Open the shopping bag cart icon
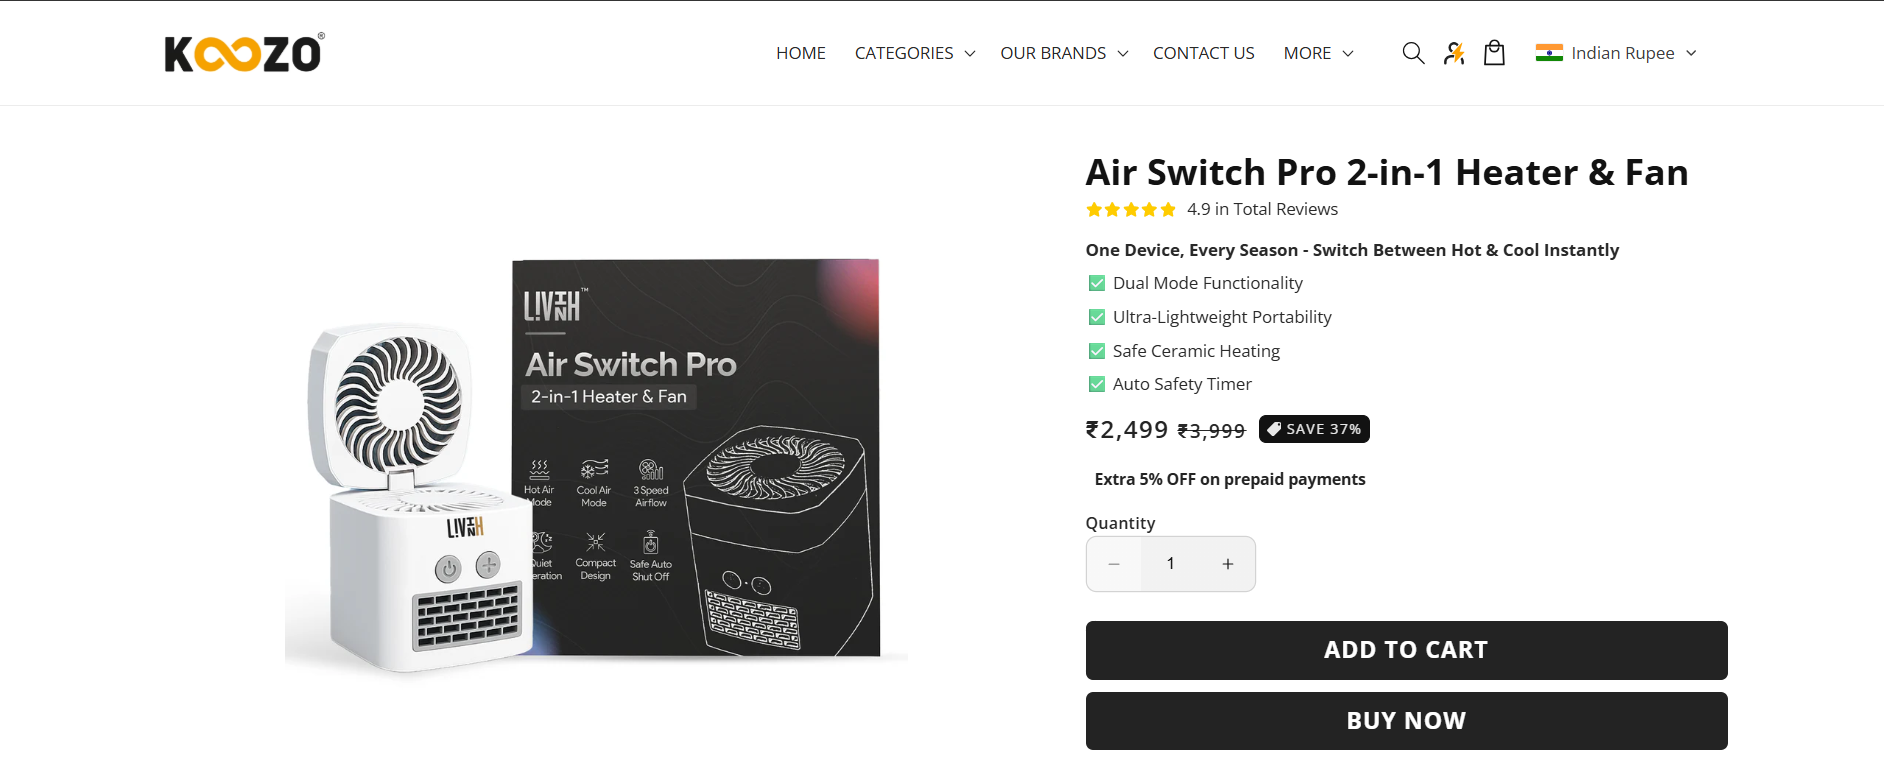The image size is (1884, 769). (x=1495, y=53)
